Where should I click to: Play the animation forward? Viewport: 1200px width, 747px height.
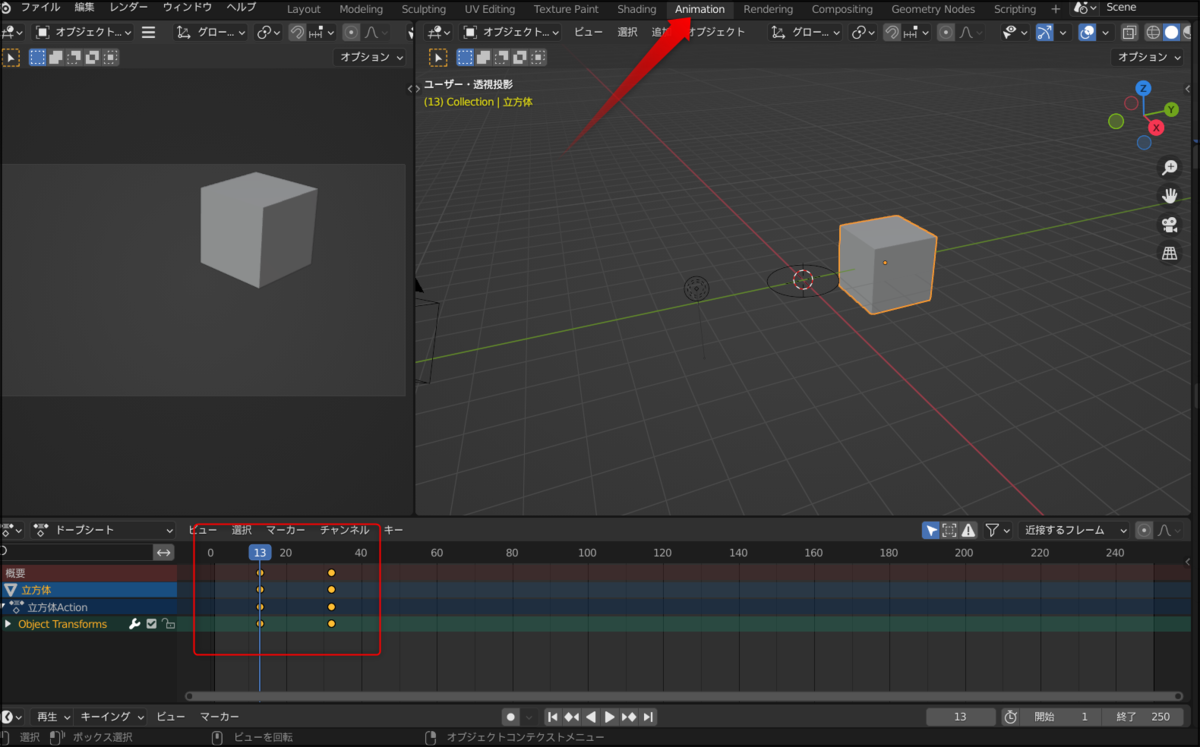609,717
